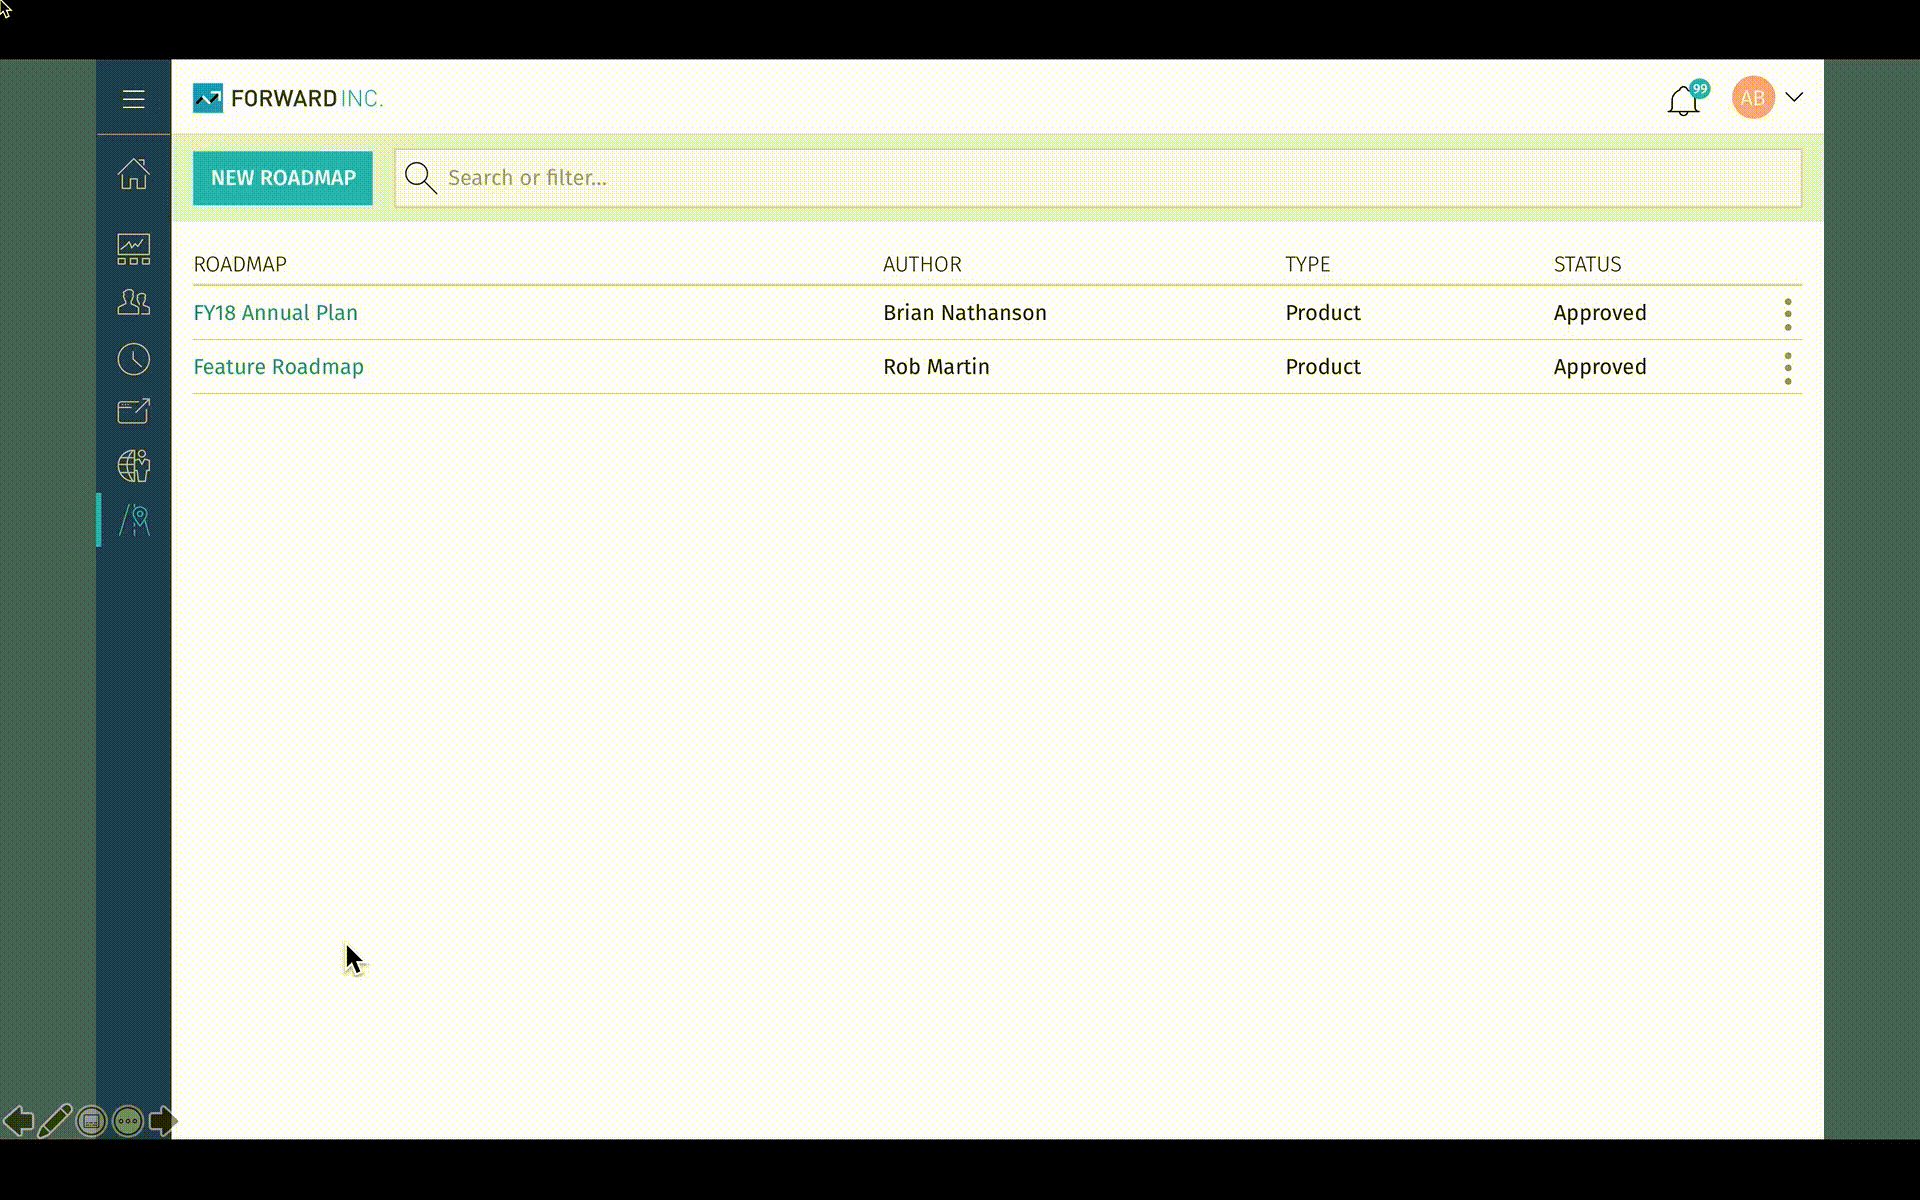Open the dashboard chart sidebar icon
Image resolution: width=1920 pixels, height=1200 pixels.
click(133, 249)
